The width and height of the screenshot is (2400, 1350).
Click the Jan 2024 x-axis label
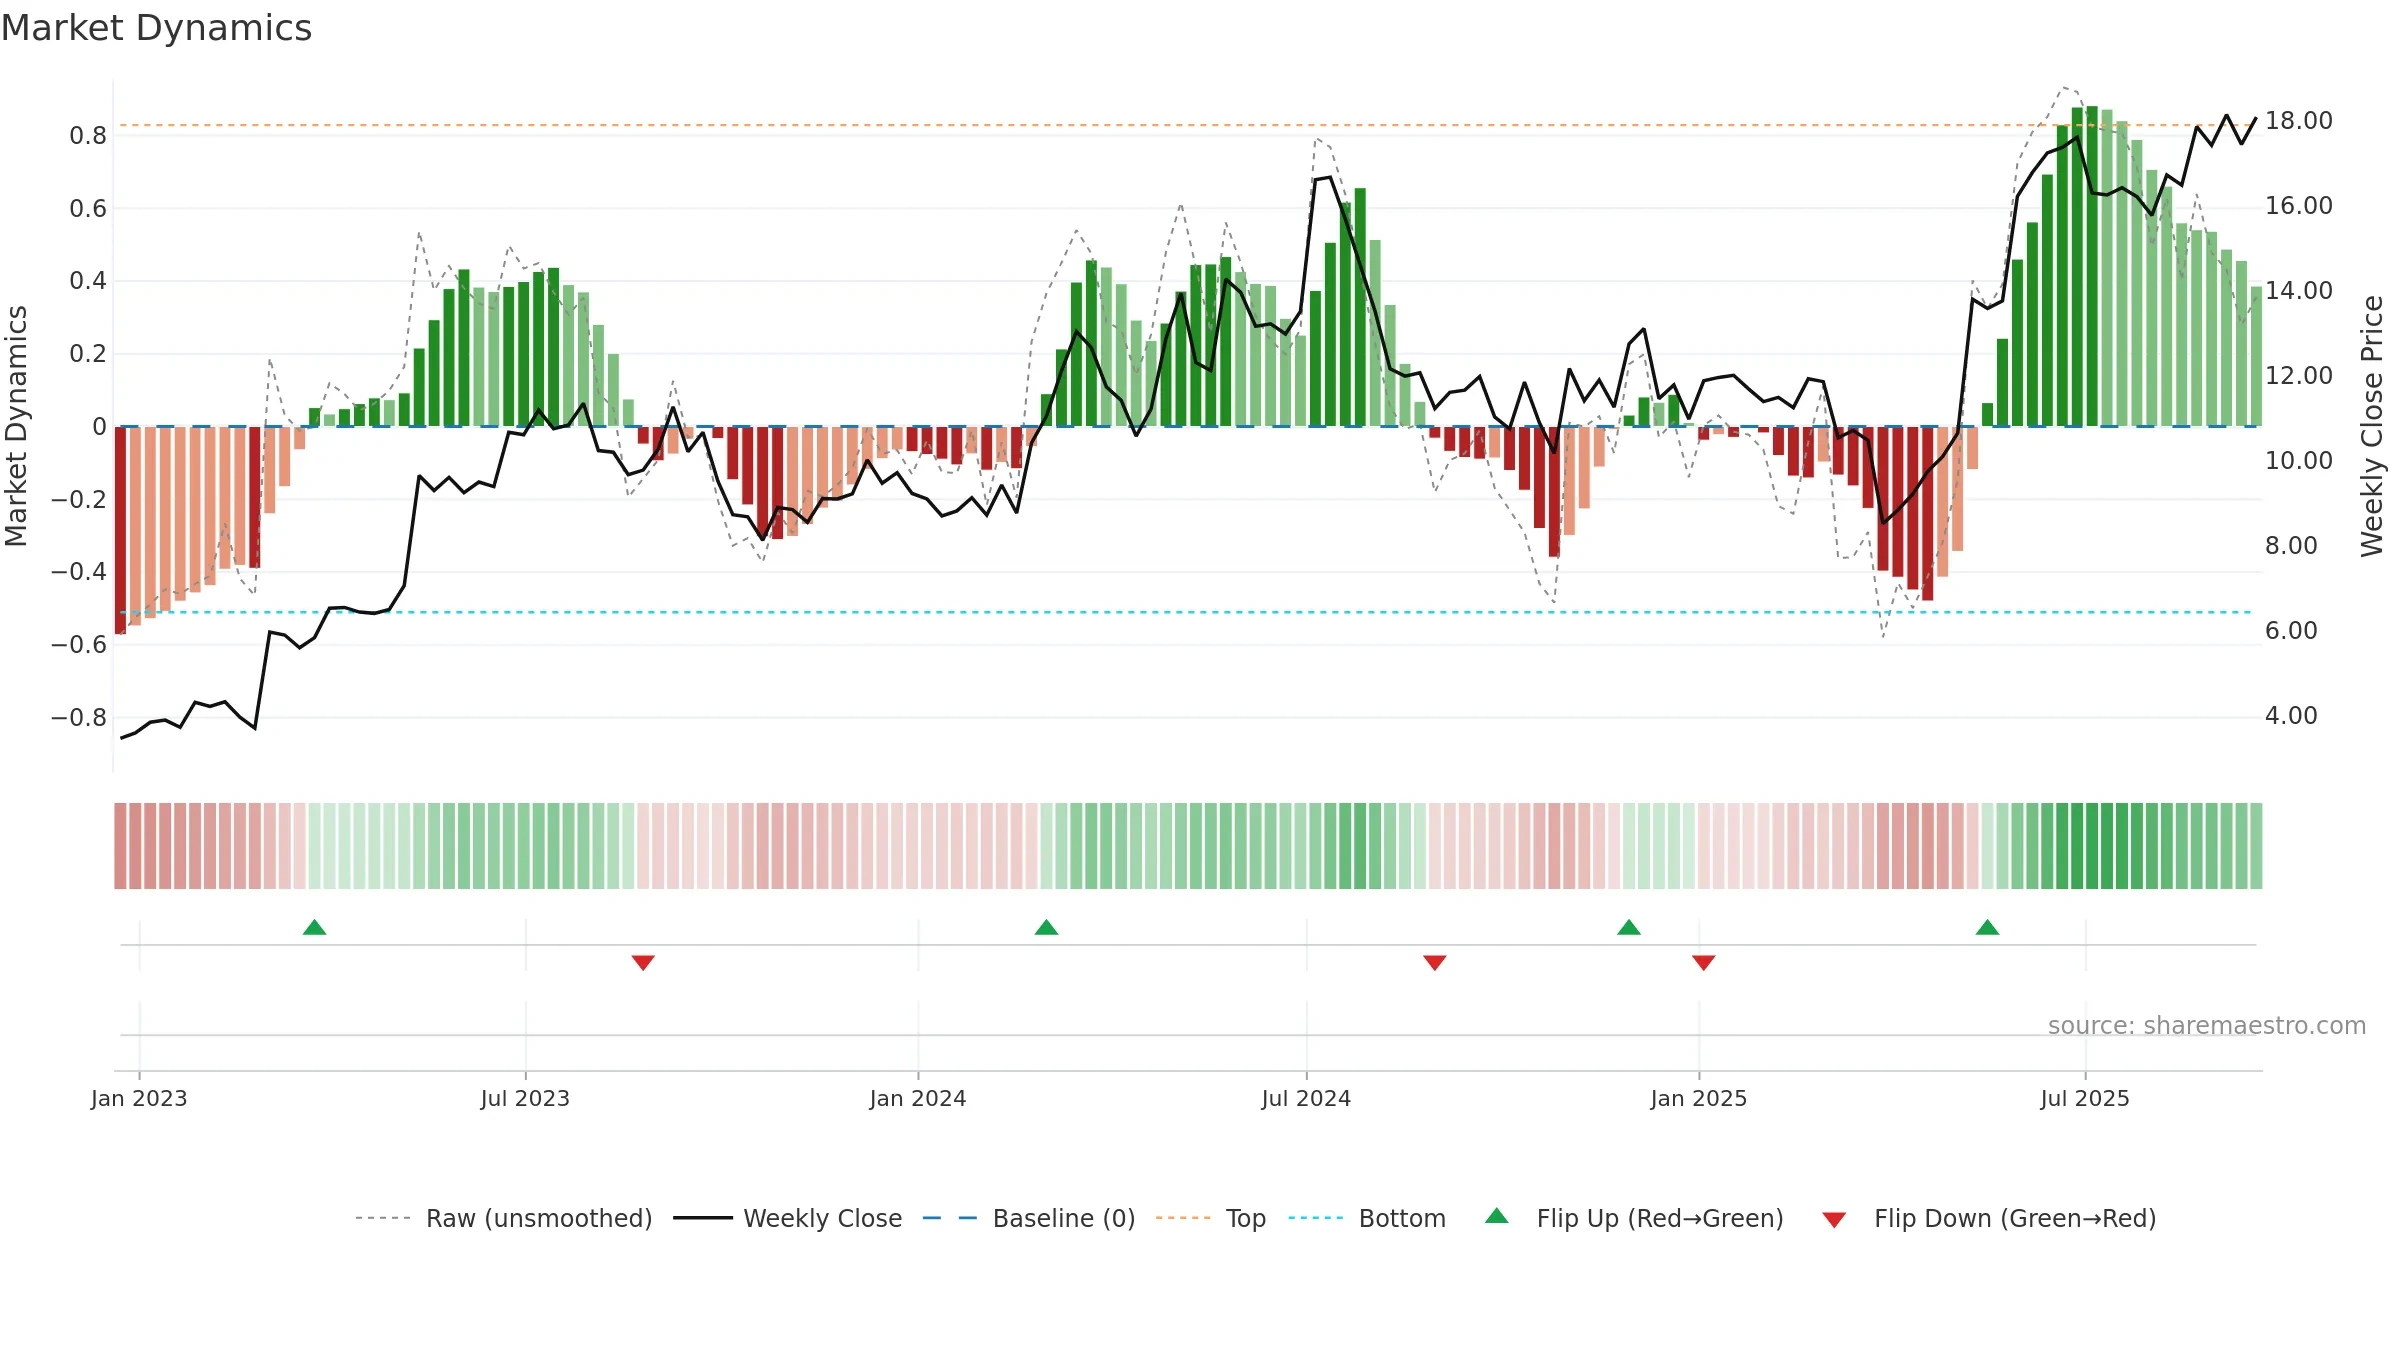[x=918, y=1098]
